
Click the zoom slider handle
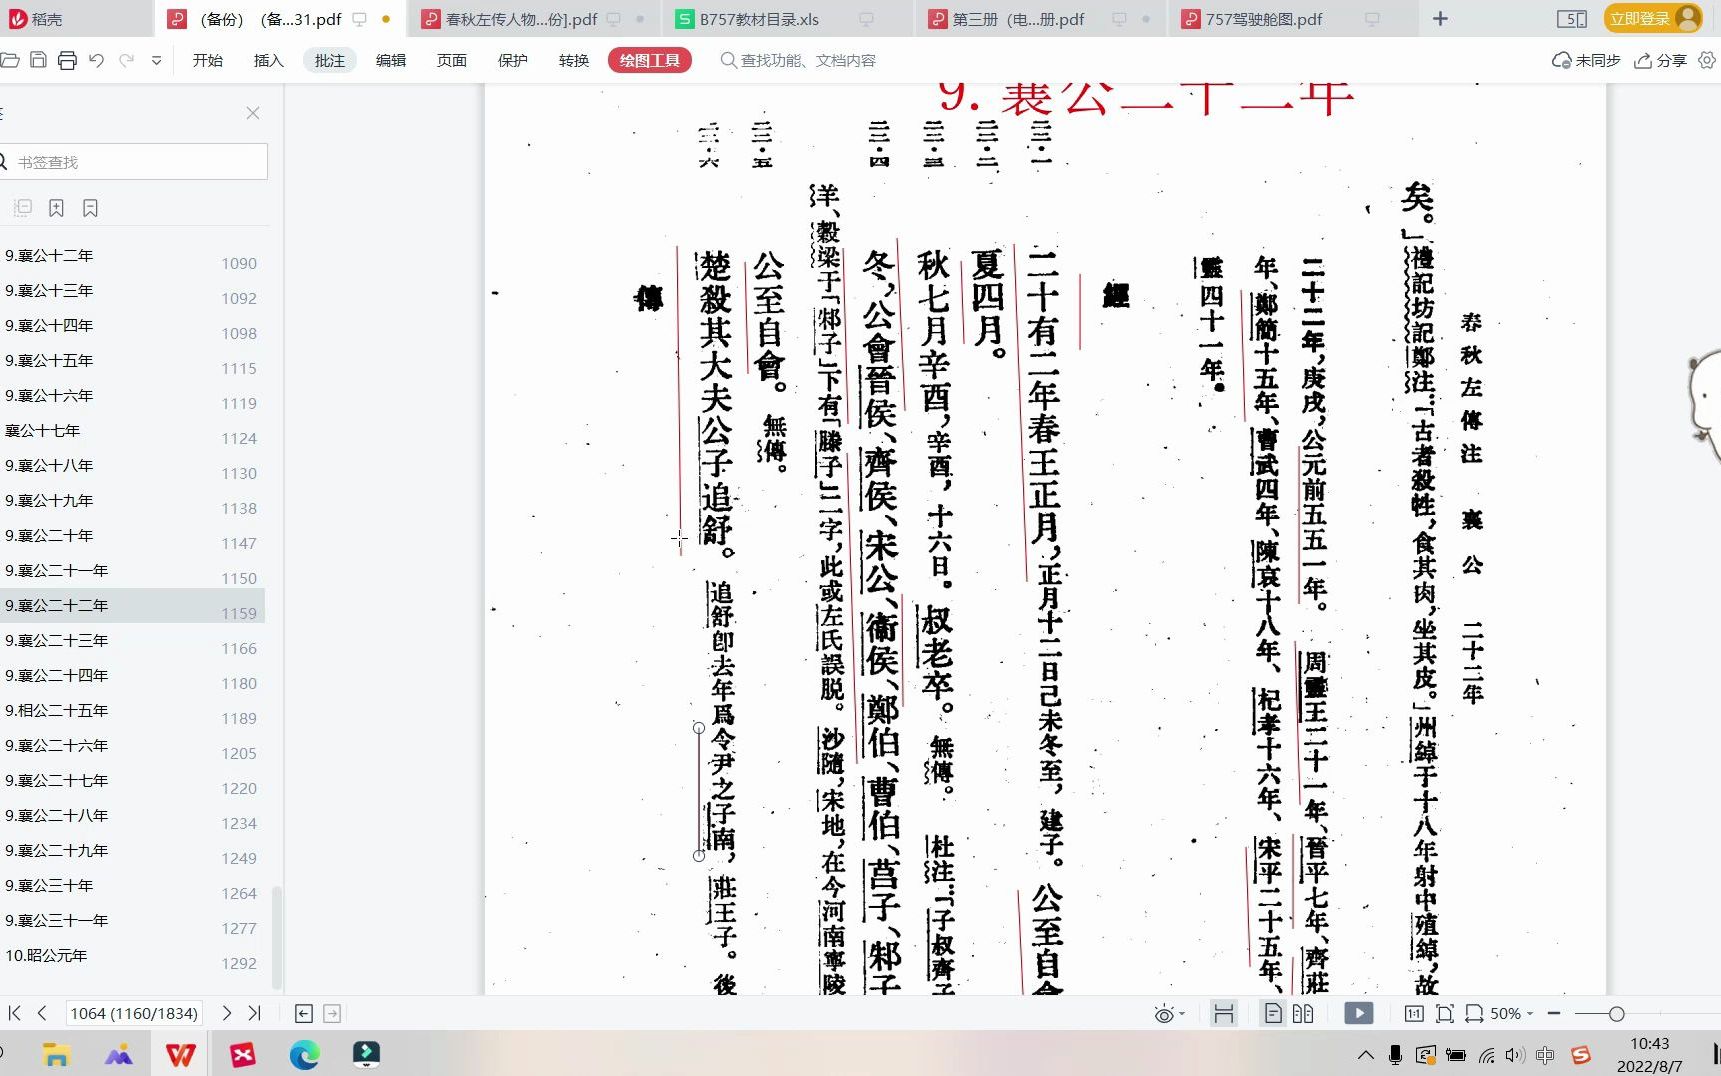point(1616,1013)
